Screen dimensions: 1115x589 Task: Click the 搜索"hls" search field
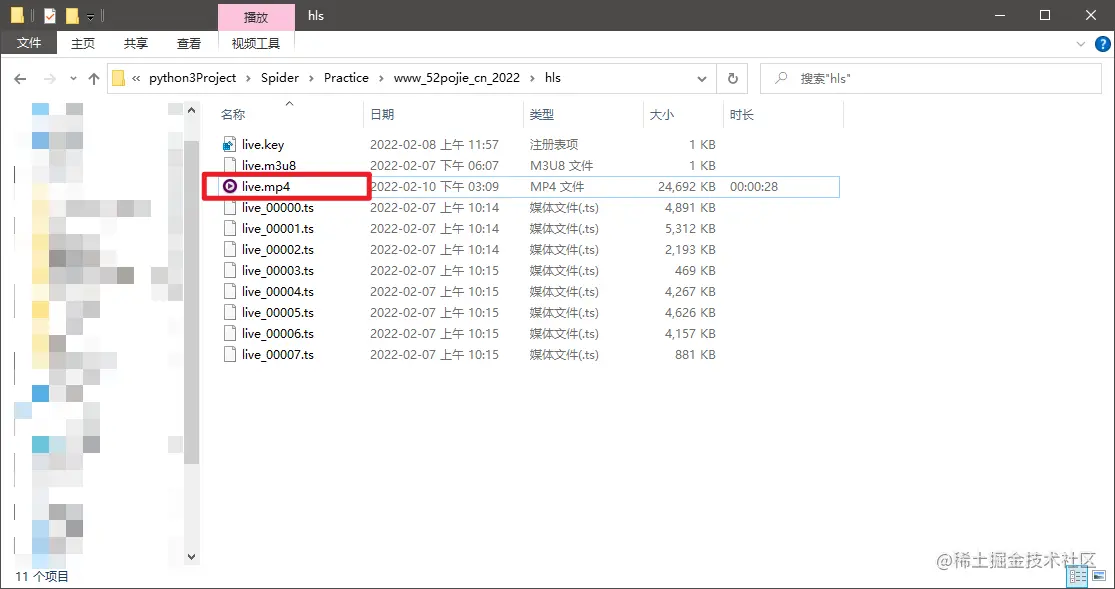[930, 78]
